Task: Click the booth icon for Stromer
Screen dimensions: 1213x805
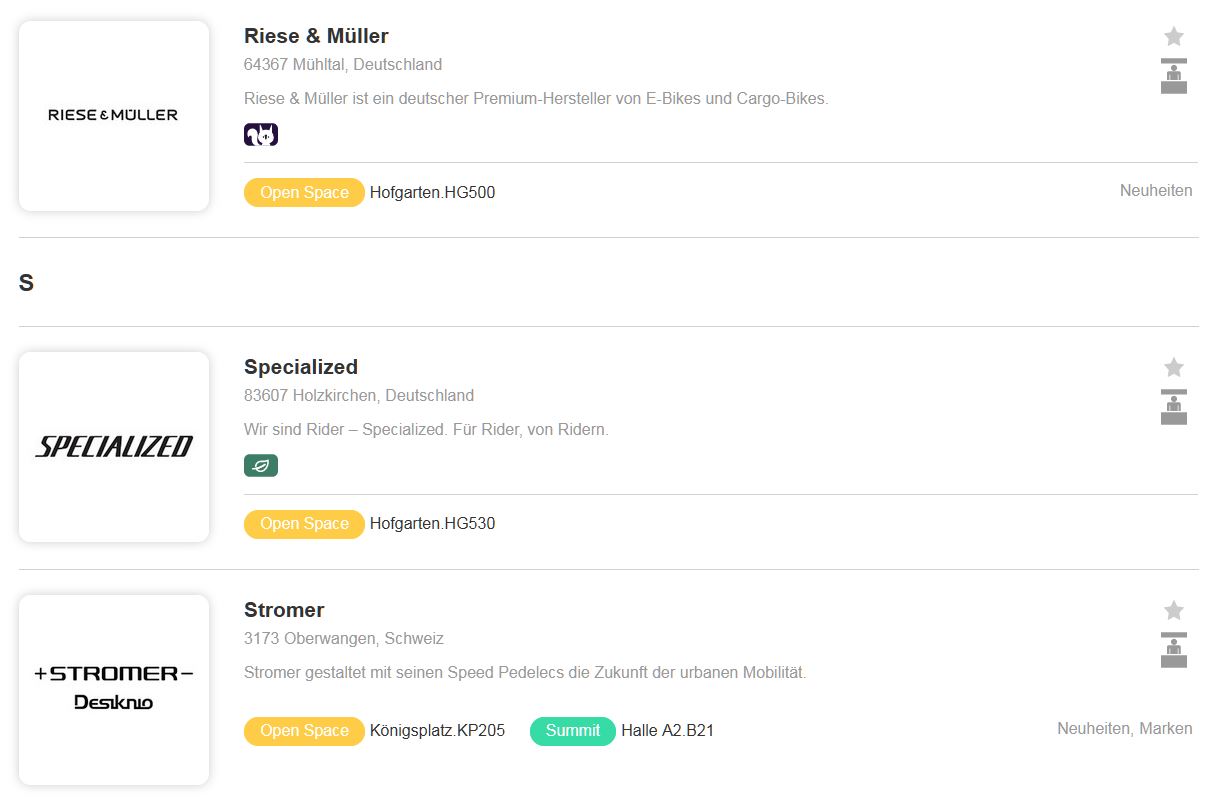Action: coord(1174,650)
